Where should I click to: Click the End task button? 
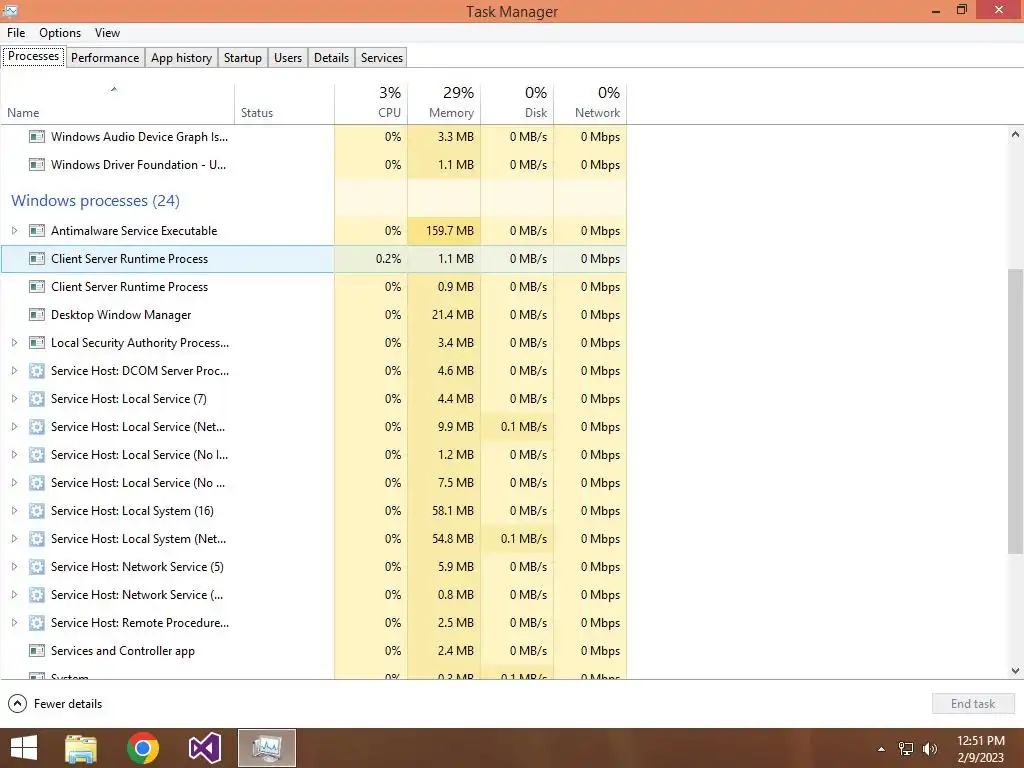(973, 704)
